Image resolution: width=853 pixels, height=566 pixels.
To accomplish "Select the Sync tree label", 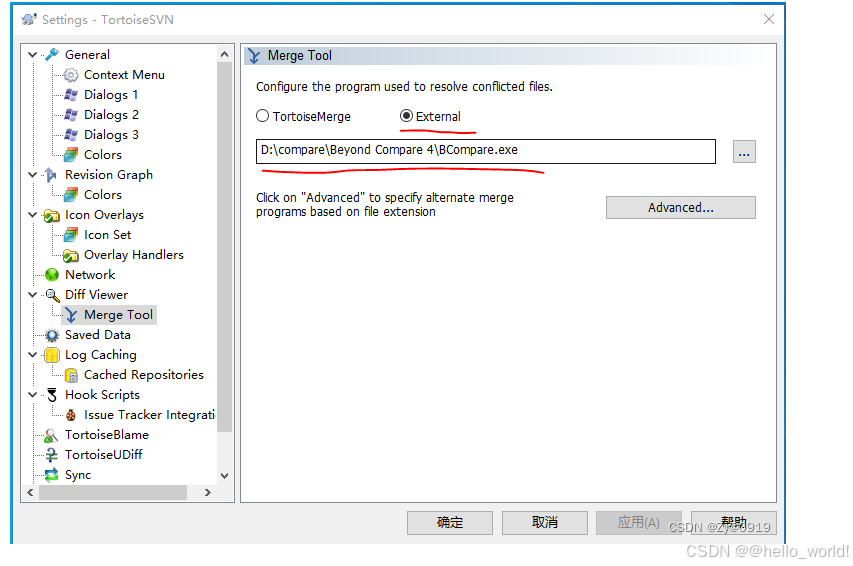I will click(x=78, y=475).
